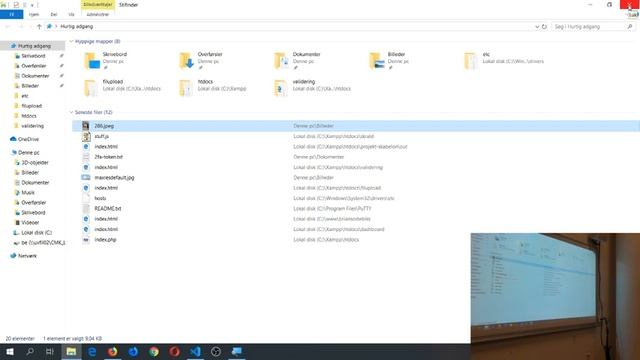Open the File (Fil) ribbon tab

[x=11, y=14]
